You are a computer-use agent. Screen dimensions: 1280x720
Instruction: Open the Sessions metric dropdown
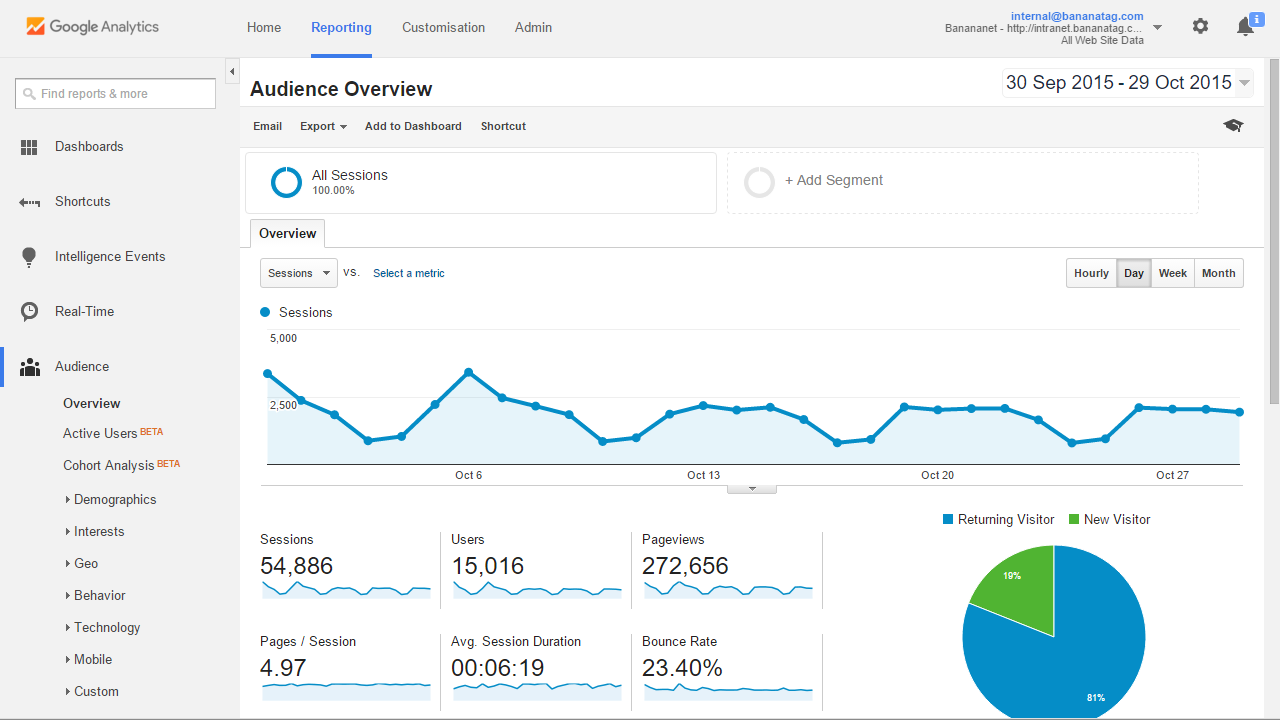(x=298, y=273)
